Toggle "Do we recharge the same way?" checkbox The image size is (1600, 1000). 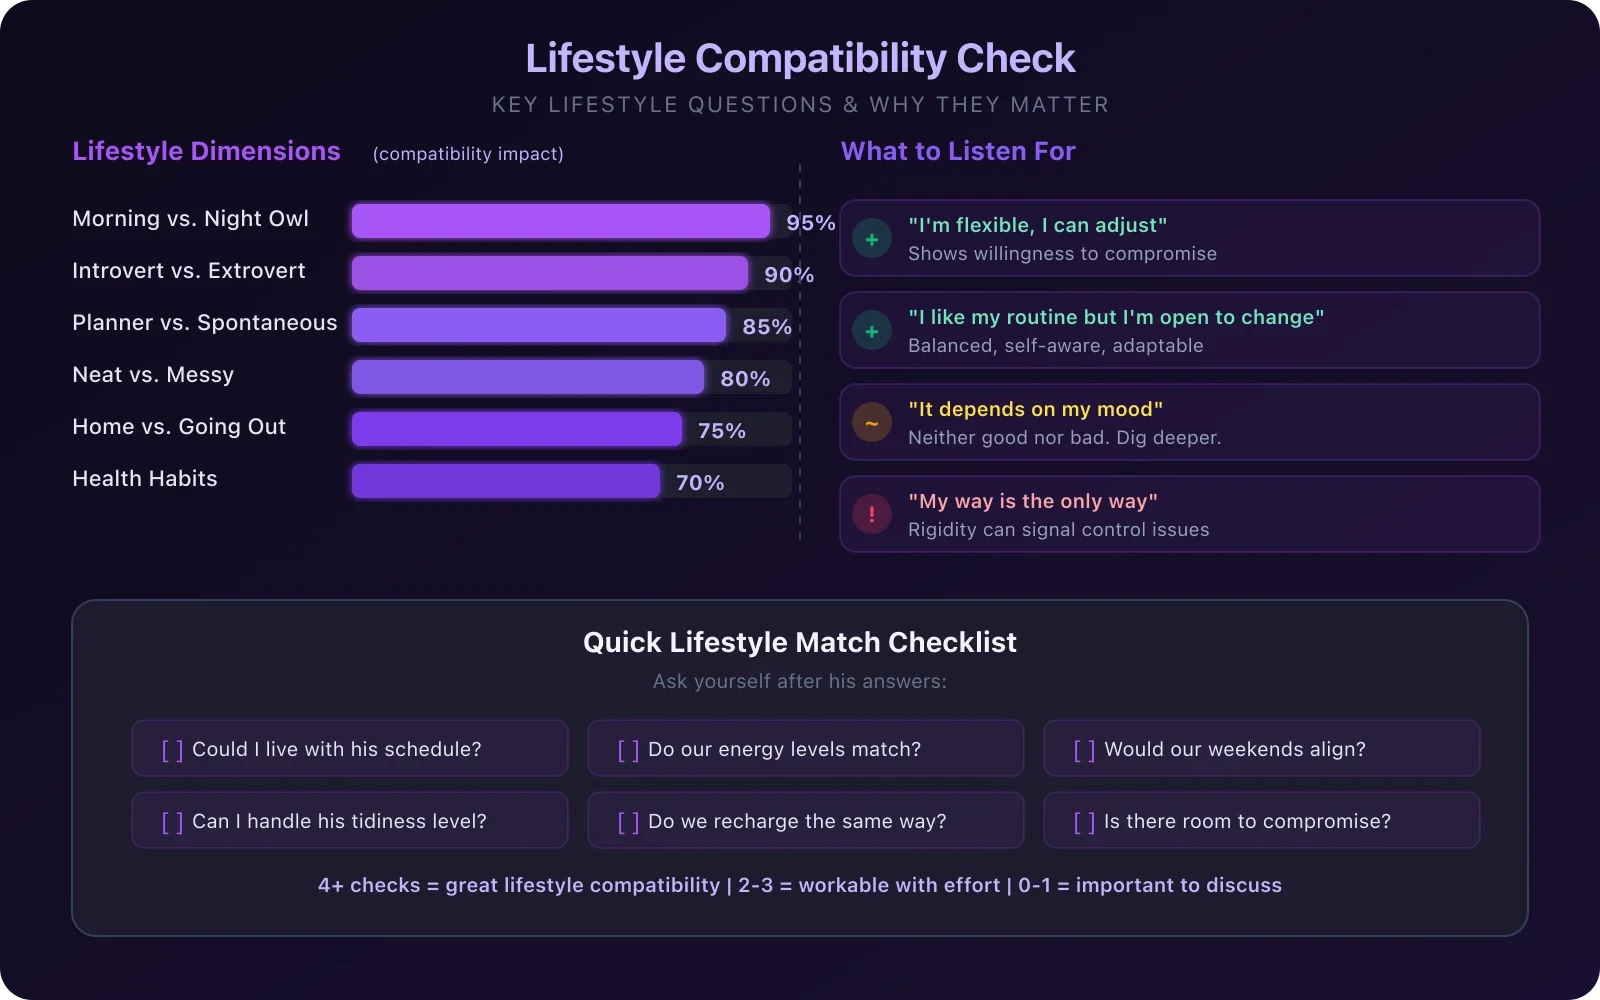(x=629, y=822)
